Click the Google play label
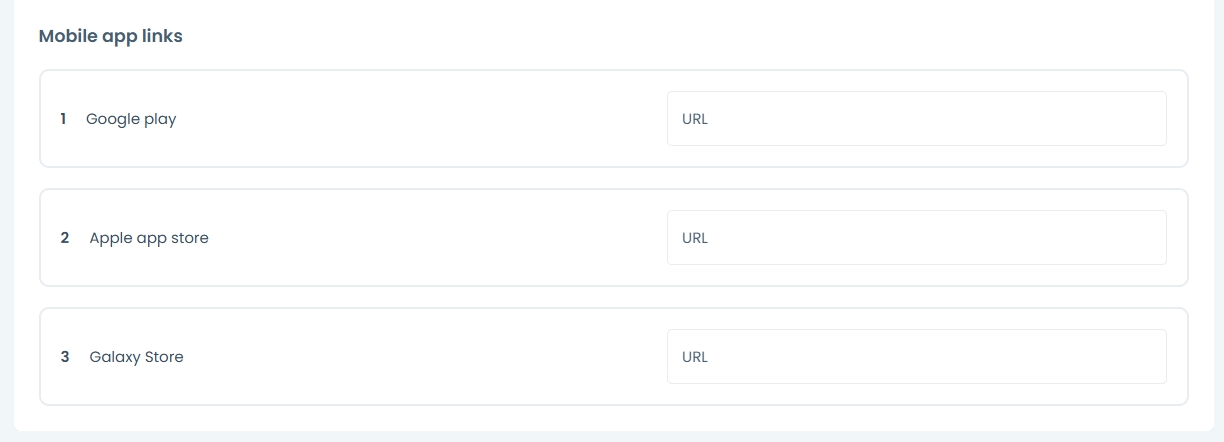 [x=131, y=119]
